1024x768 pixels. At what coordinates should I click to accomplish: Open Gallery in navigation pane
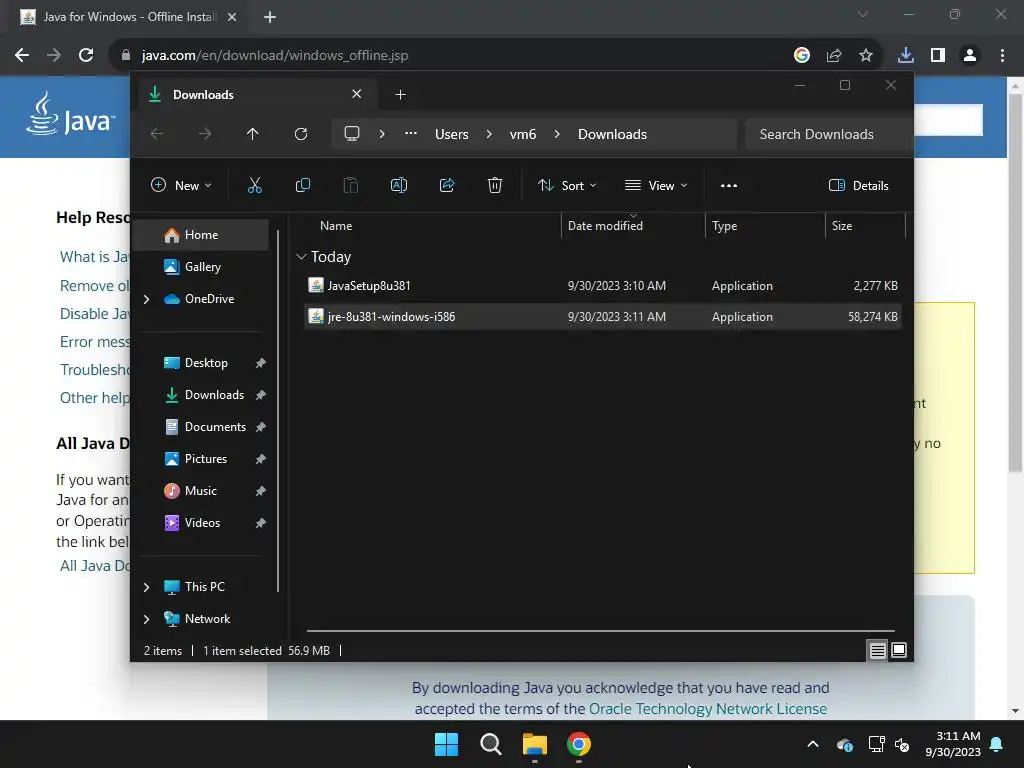202,266
